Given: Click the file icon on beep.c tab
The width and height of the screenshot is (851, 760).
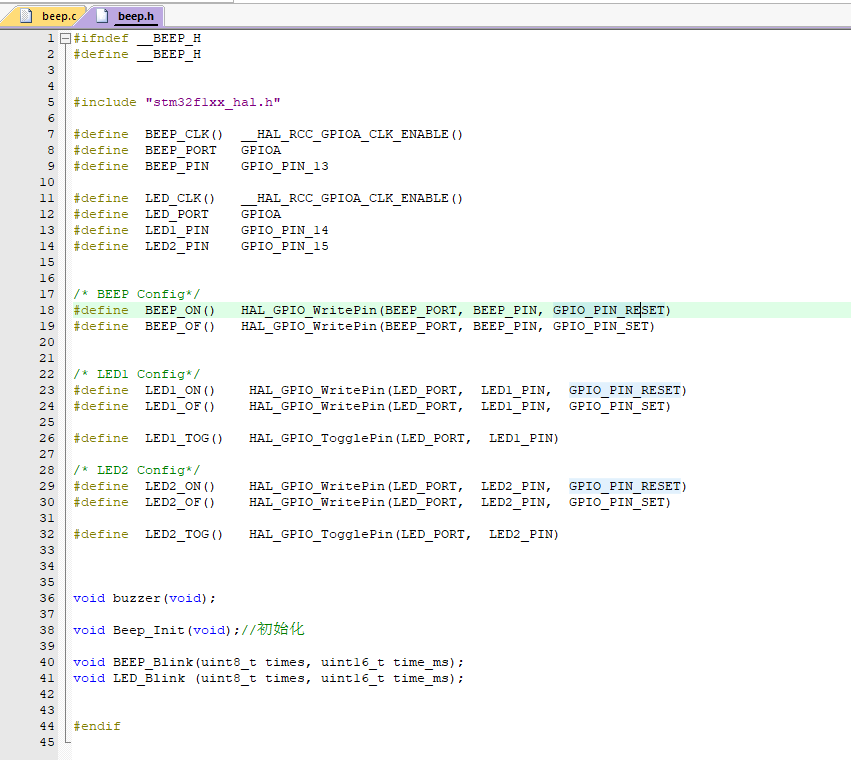Looking at the screenshot, I should point(26,16).
